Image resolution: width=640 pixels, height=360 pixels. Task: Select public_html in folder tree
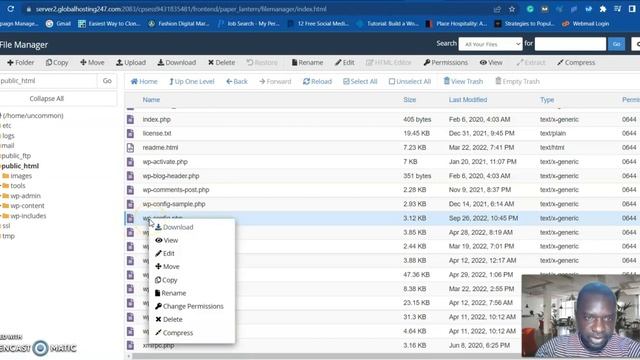pos(20,166)
